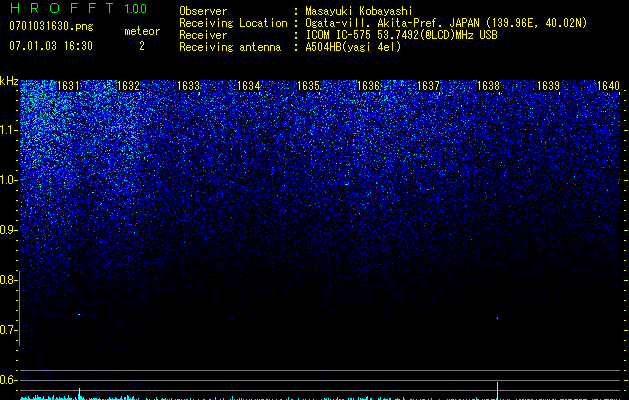Click the 1640 time label
The image size is (629, 400).
608,86
